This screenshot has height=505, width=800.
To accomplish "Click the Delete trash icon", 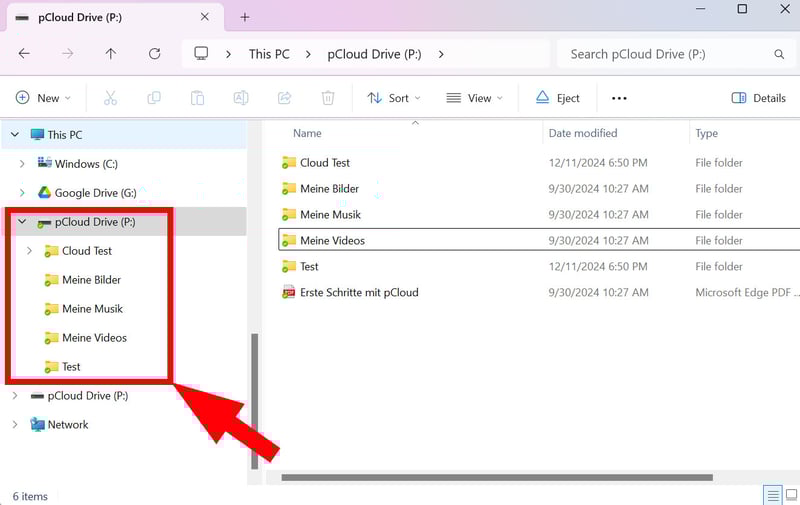I will pyautogui.click(x=328, y=98).
